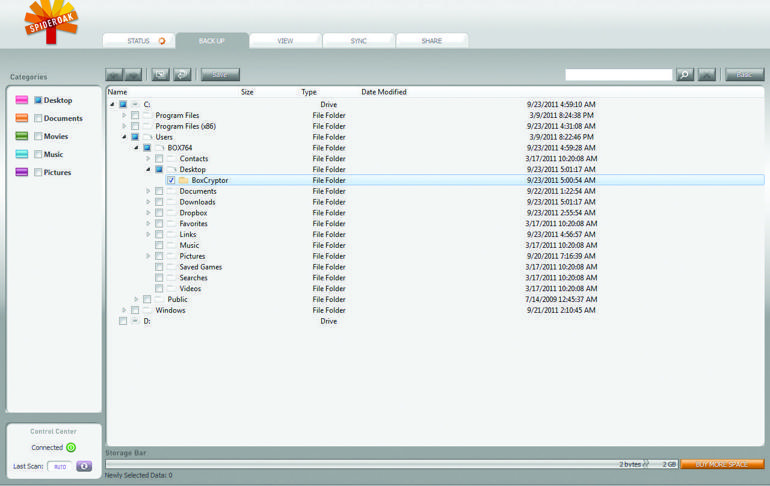Viewport: 770px width, 486px height.
Task: Expand the Windows folder node
Action: (x=124, y=310)
